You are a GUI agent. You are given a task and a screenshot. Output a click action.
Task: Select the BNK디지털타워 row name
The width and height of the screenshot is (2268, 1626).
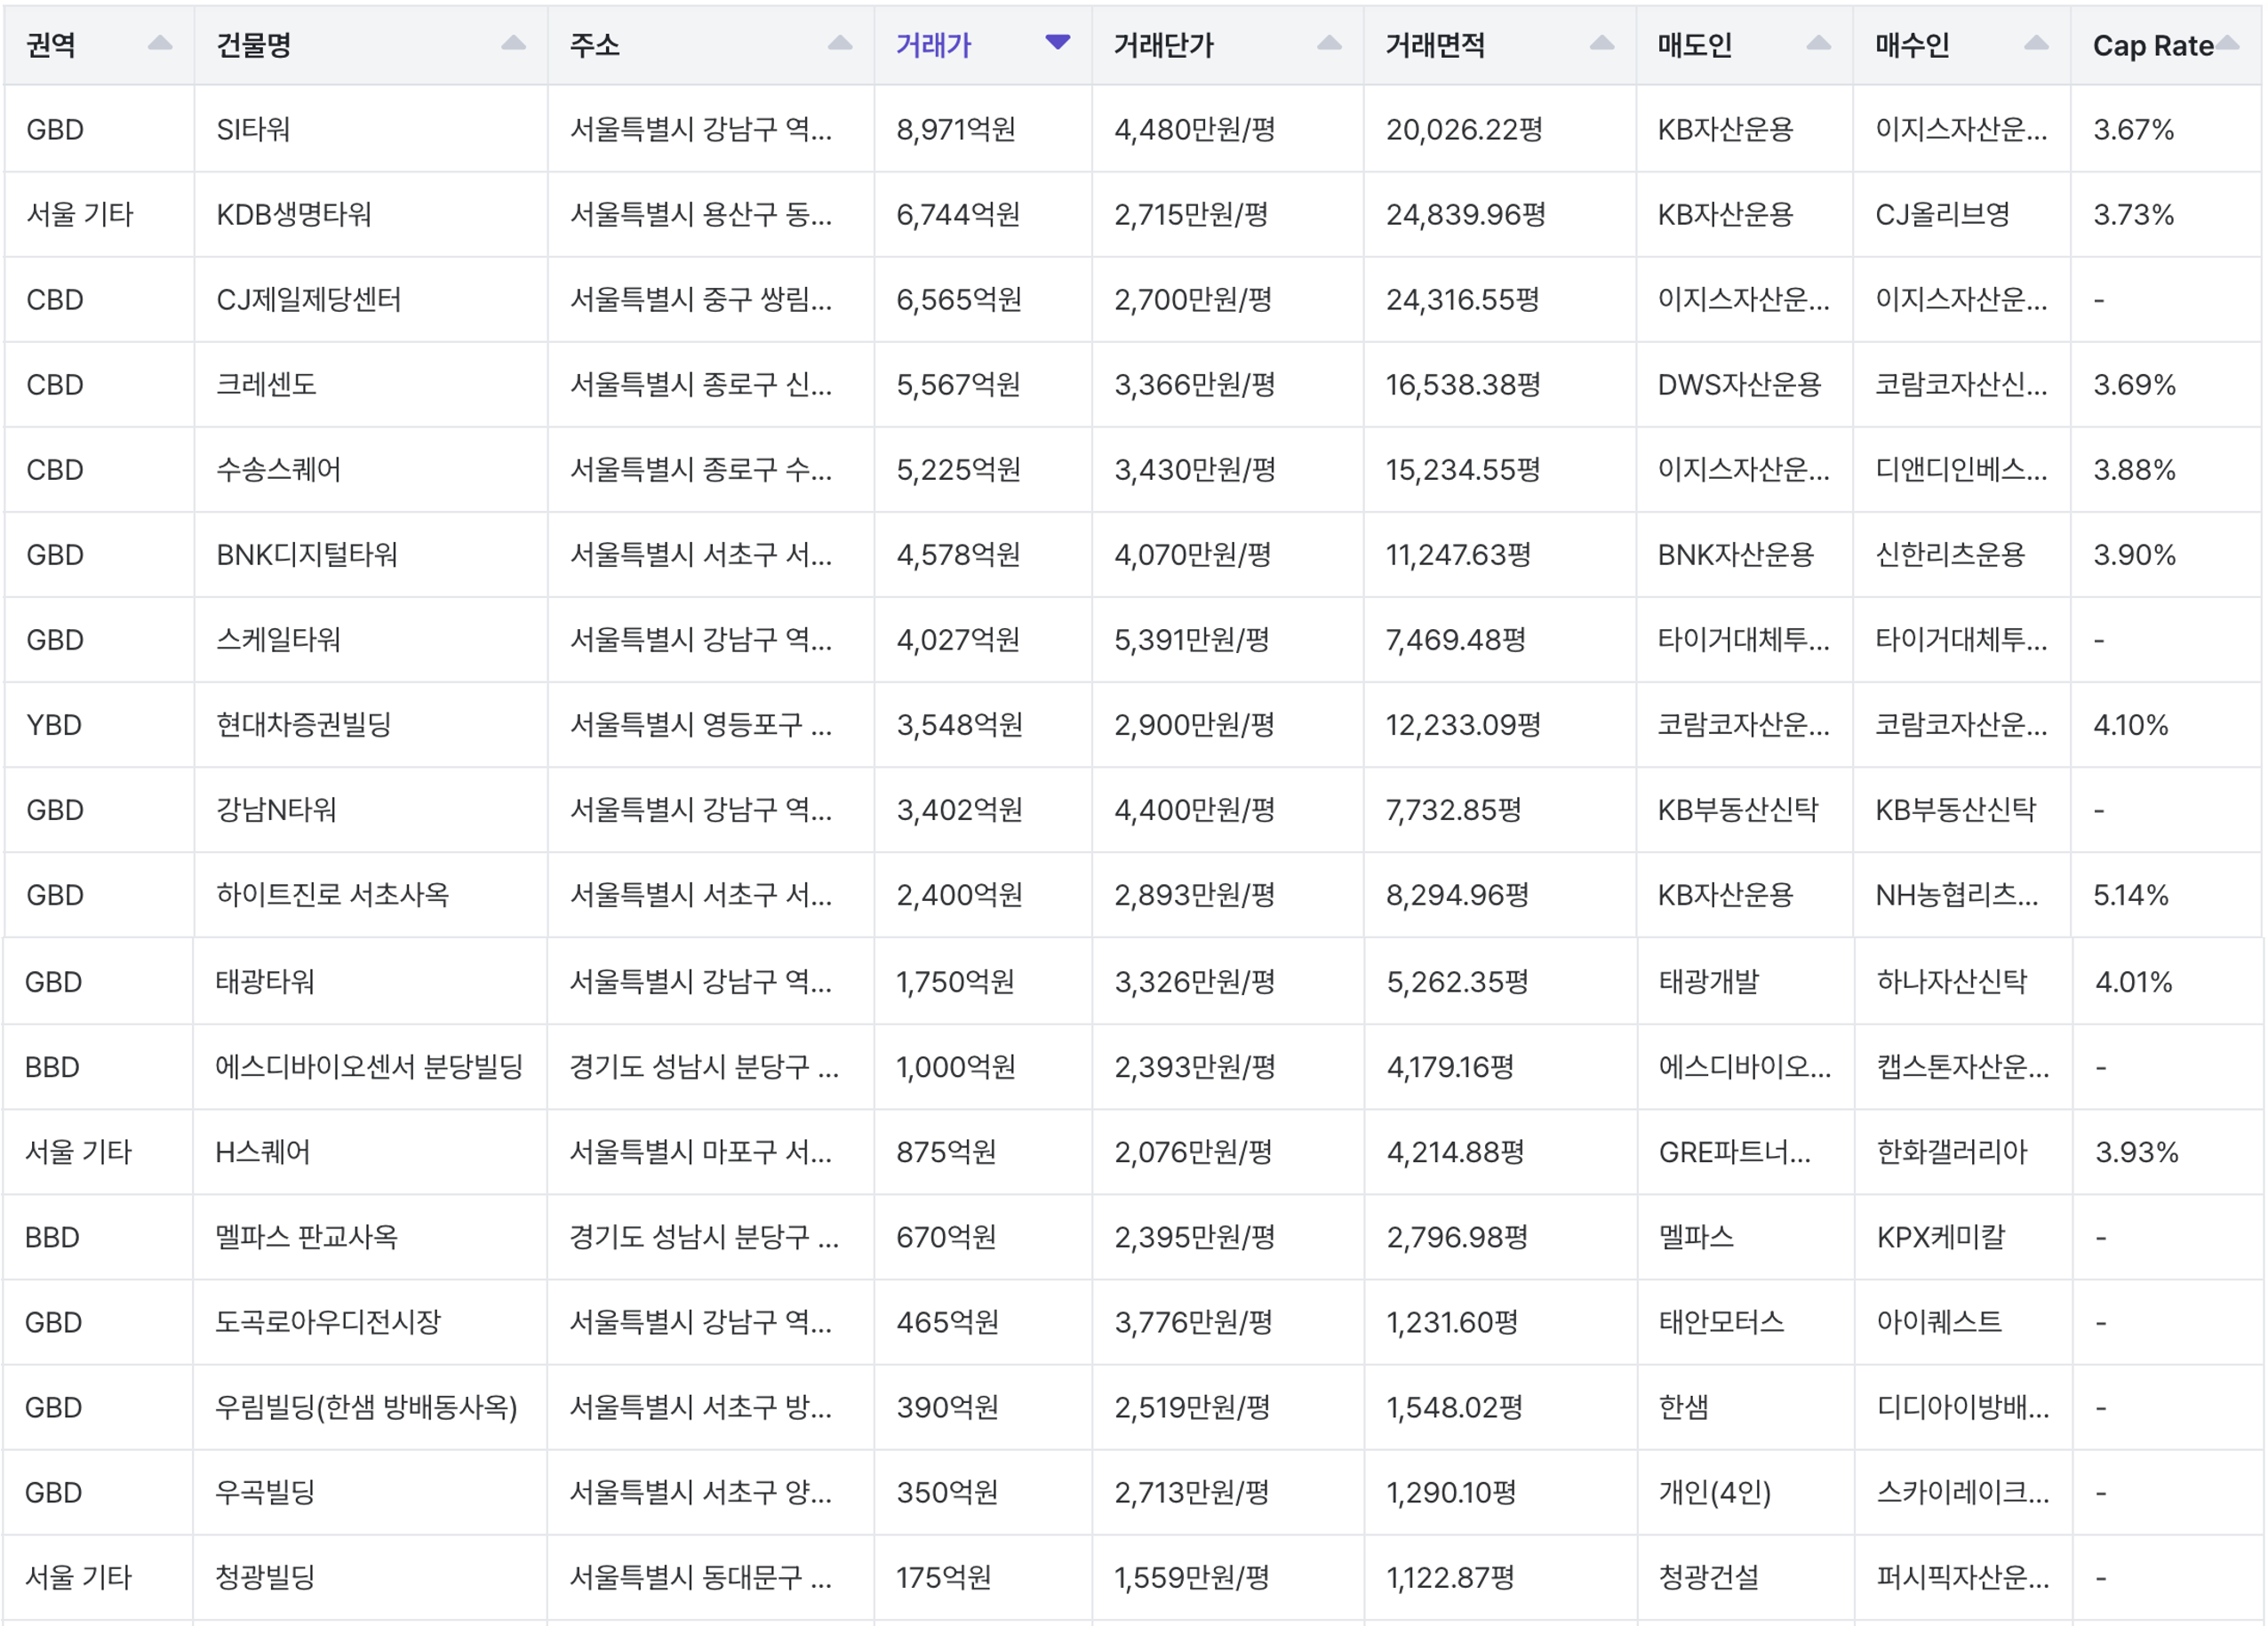[306, 554]
